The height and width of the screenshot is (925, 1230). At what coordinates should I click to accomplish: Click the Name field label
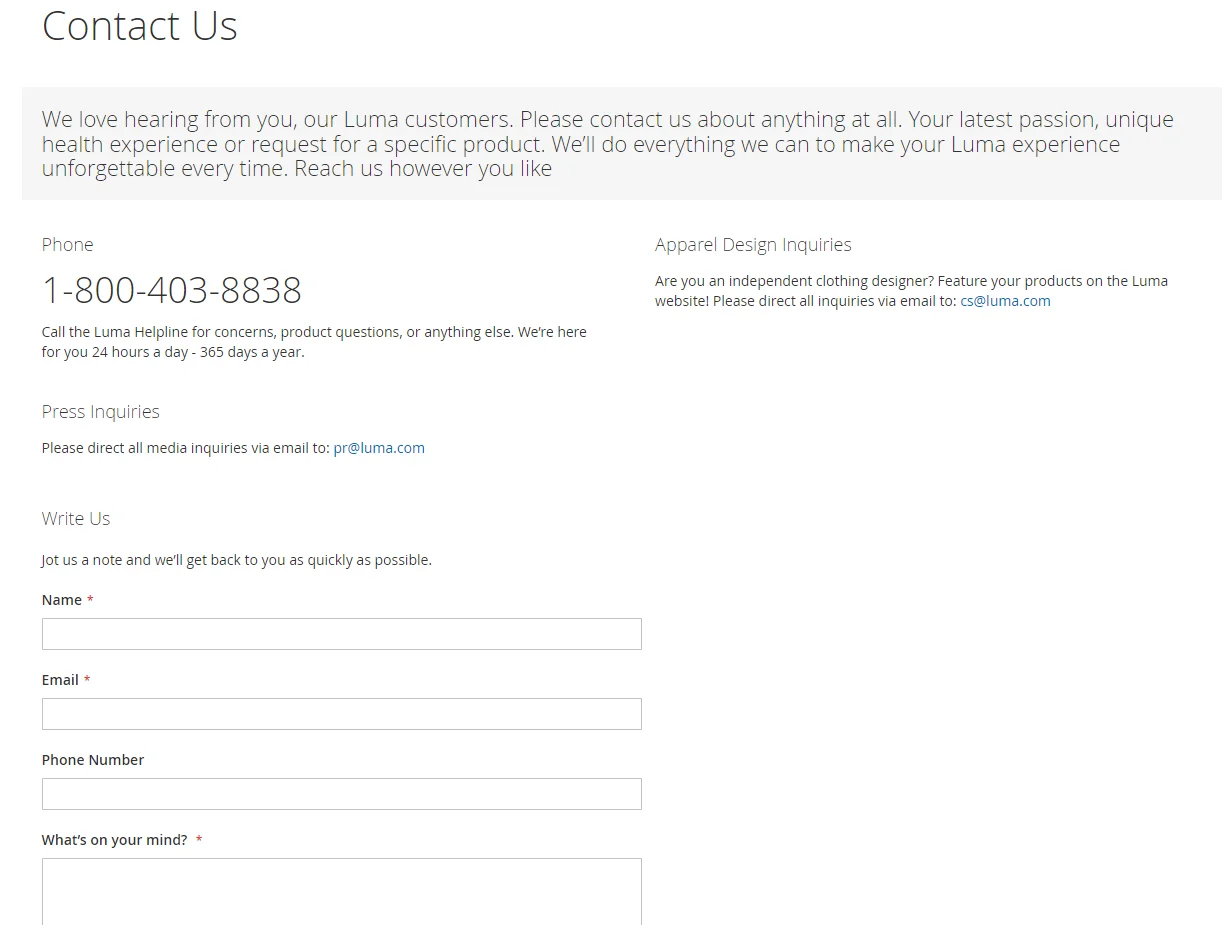62,600
